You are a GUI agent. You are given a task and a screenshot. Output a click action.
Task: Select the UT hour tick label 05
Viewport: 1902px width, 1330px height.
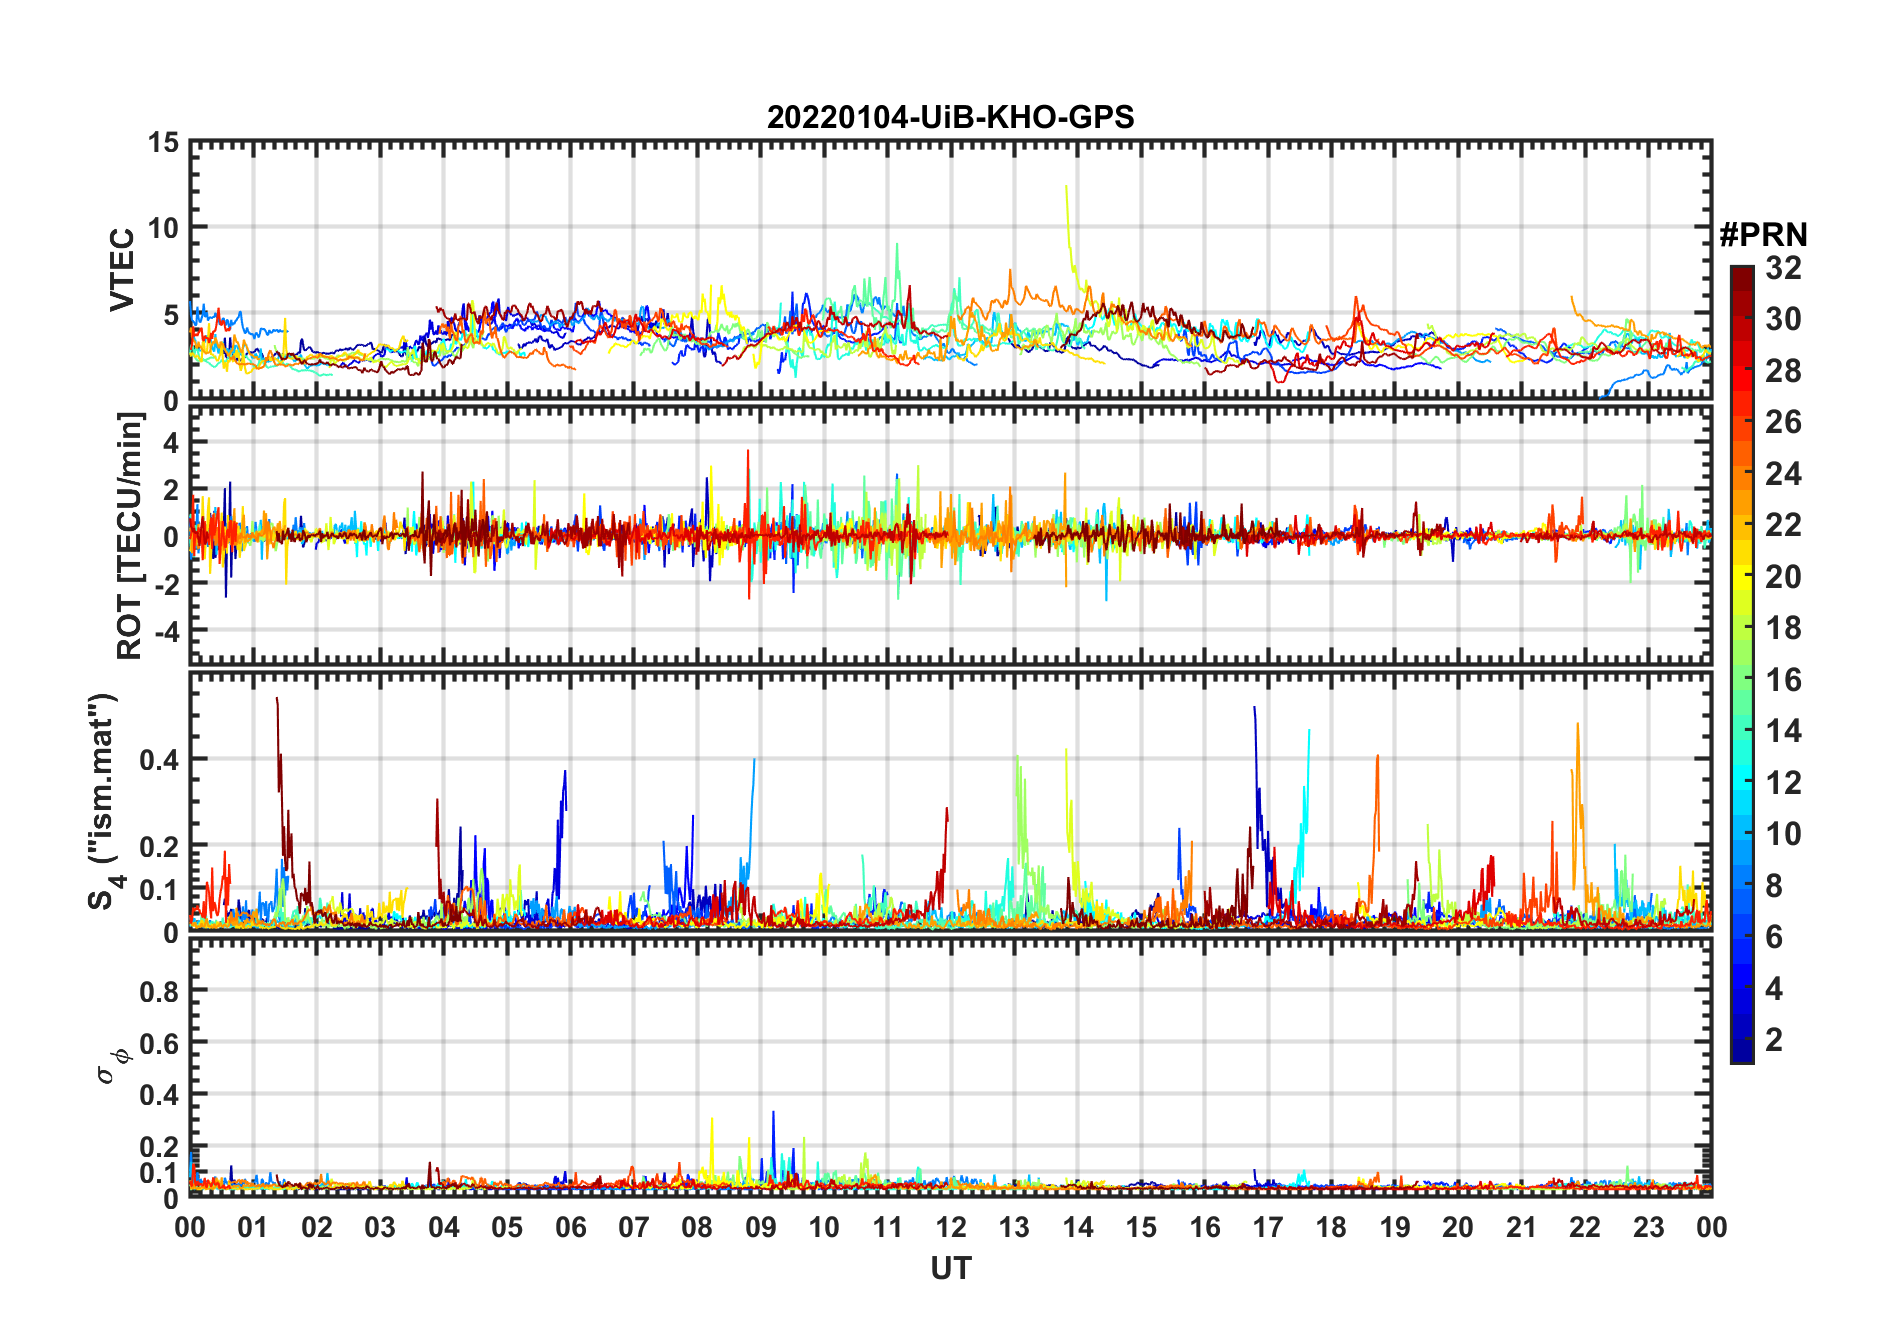507,1227
